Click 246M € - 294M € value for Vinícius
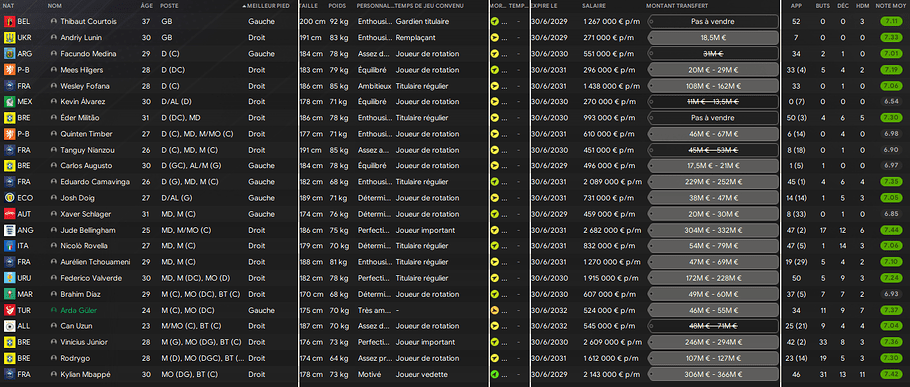This screenshot has width=910, height=387. coord(713,342)
